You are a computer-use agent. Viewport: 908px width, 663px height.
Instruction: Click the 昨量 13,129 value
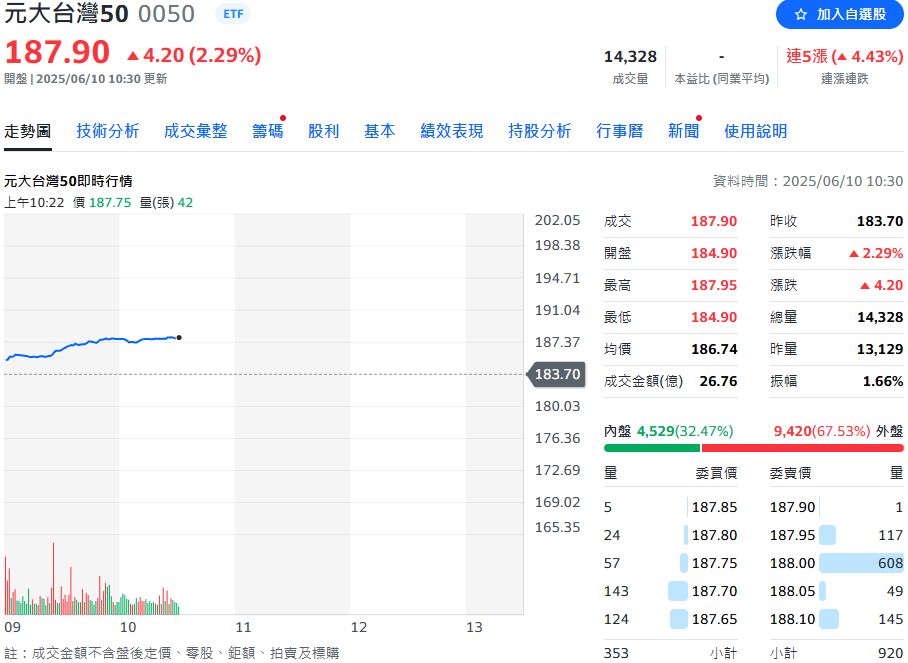[x=880, y=349]
